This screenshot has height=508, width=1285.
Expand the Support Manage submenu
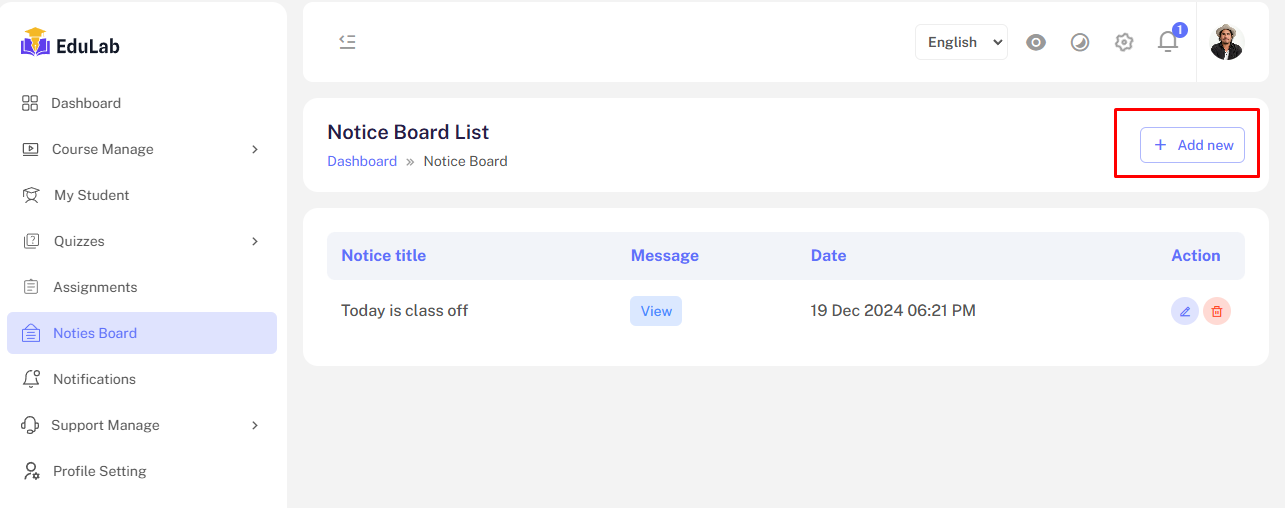point(255,425)
